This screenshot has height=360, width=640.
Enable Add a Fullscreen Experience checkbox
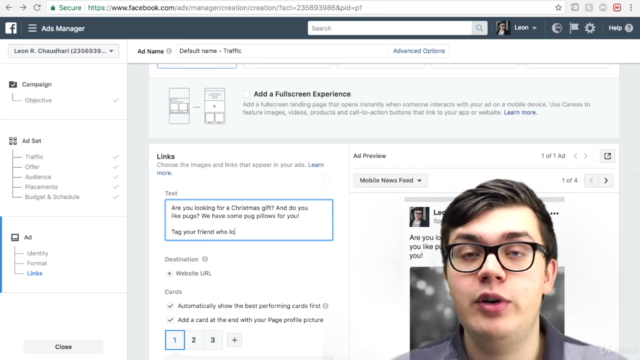[x=246, y=94]
